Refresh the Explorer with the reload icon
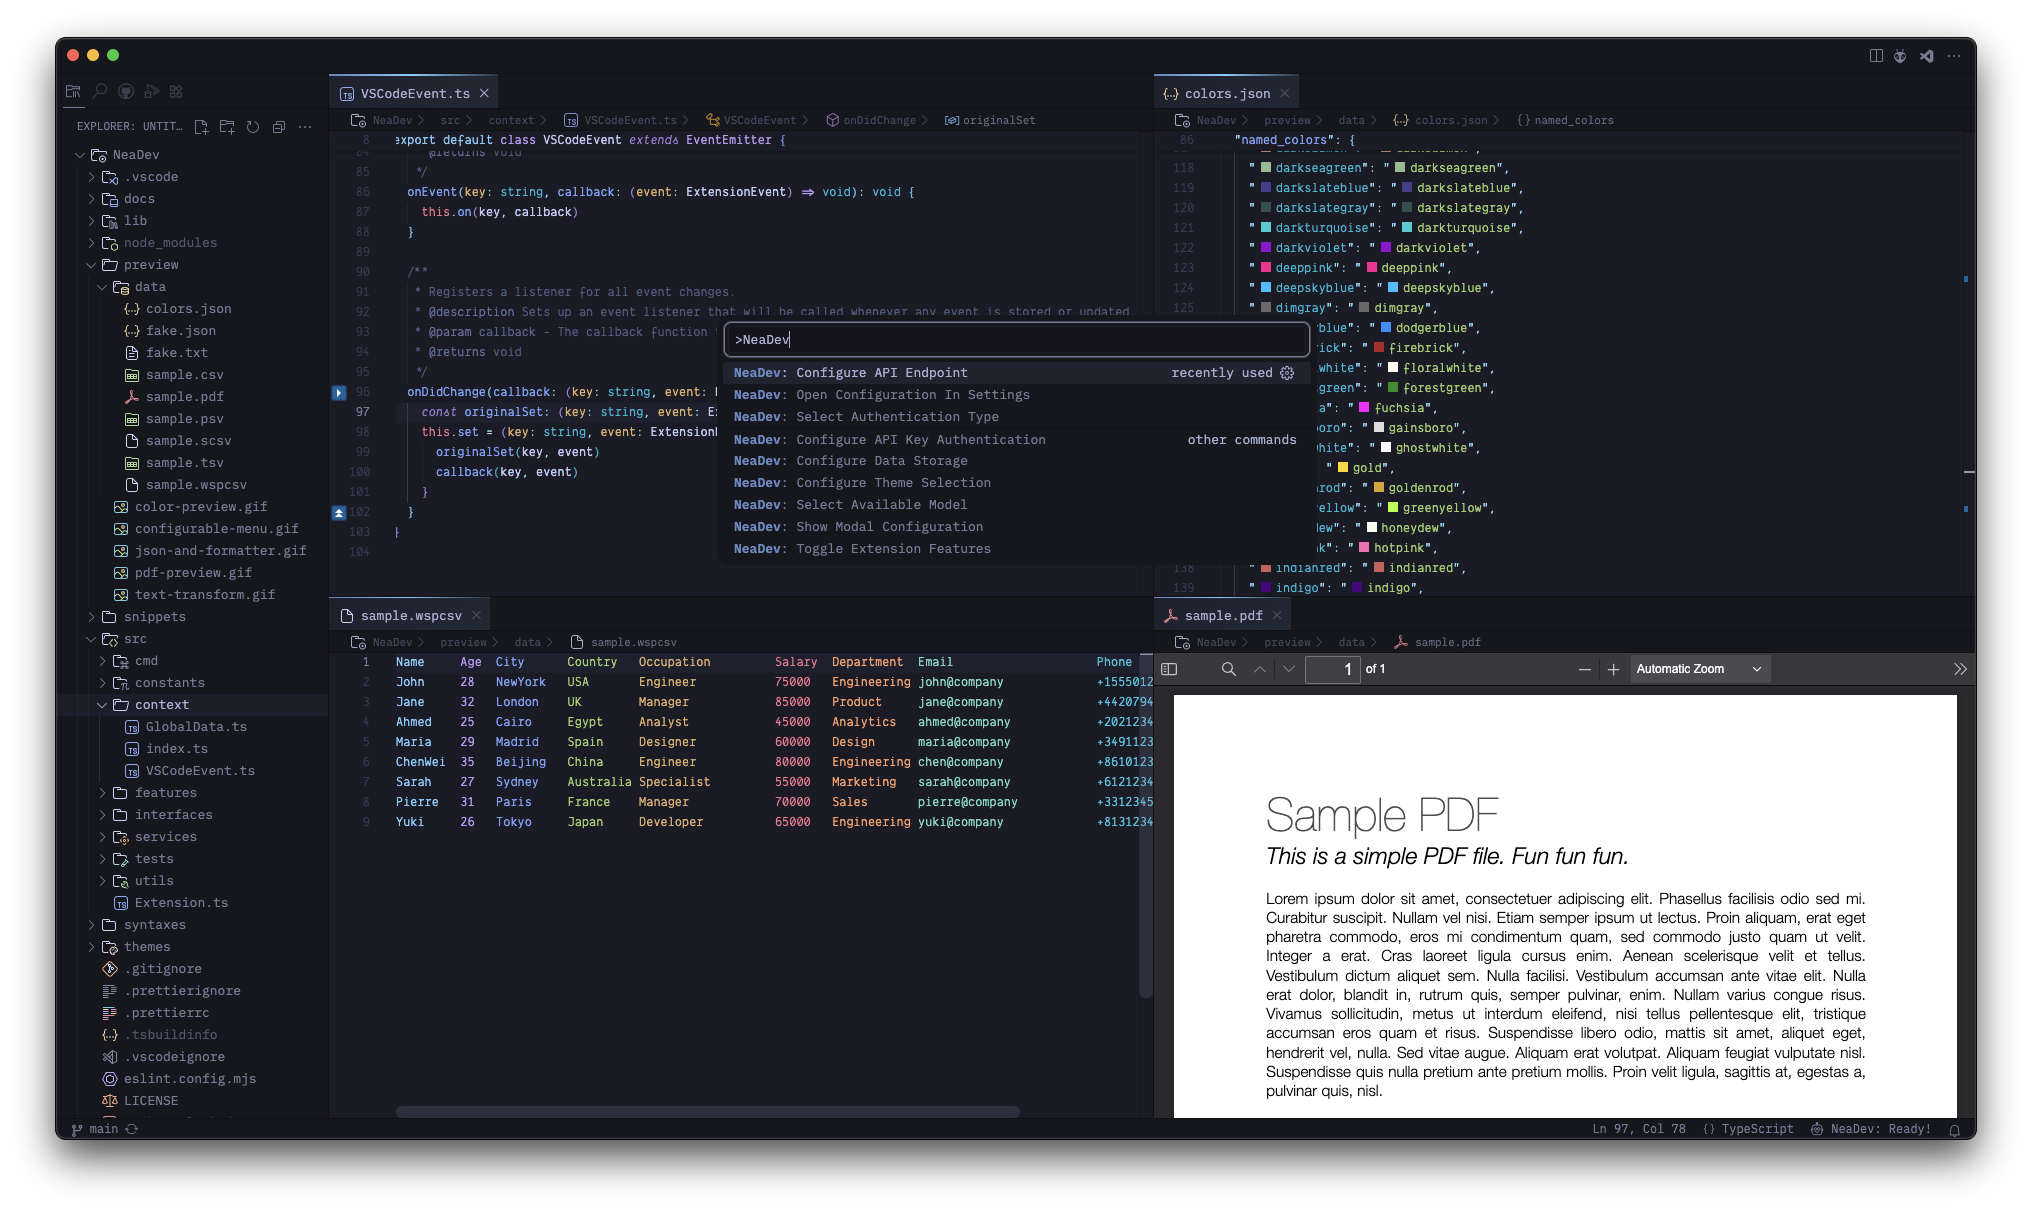Screen dimensions: 2032x1213 point(253,127)
